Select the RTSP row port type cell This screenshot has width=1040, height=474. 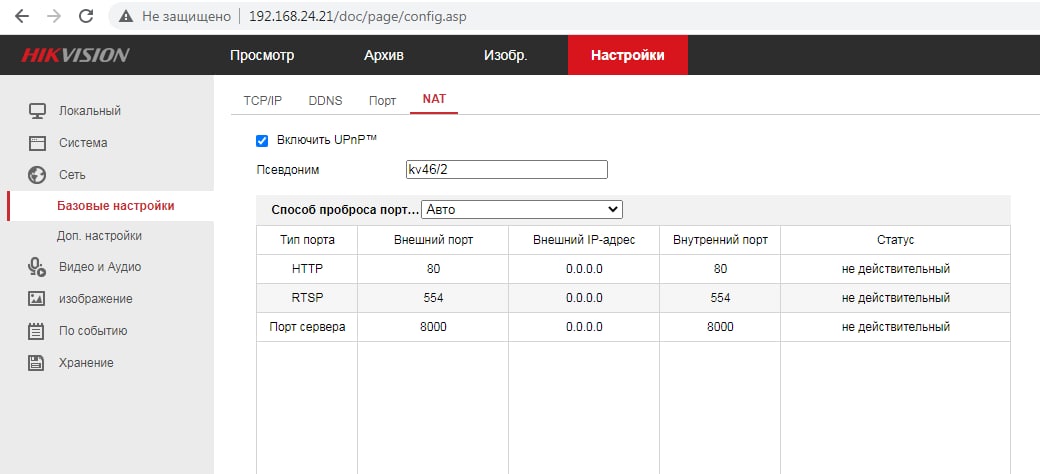(307, 298)
